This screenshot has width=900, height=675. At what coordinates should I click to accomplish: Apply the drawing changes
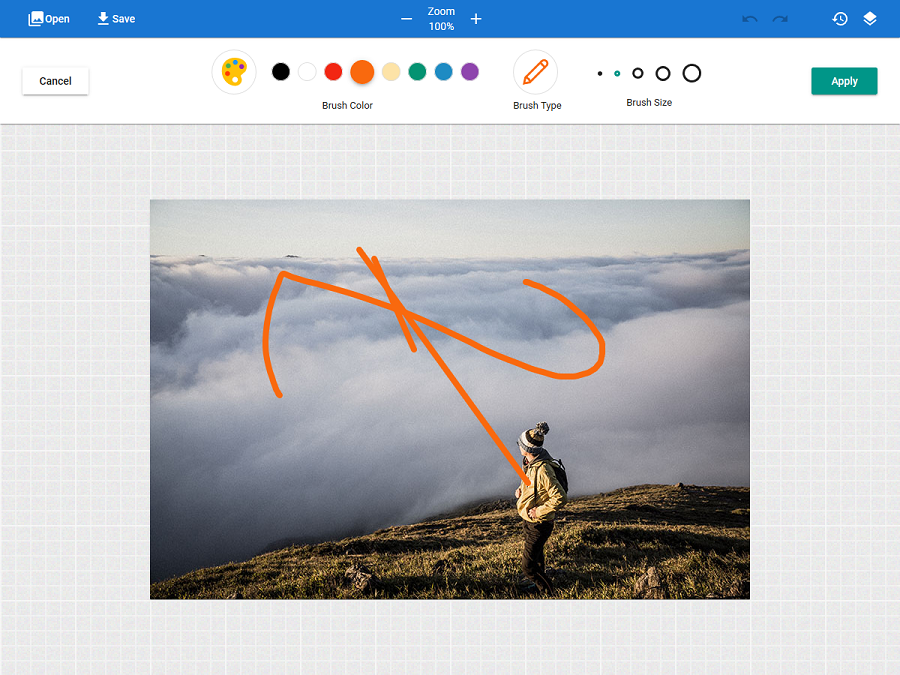pos(844,81)
